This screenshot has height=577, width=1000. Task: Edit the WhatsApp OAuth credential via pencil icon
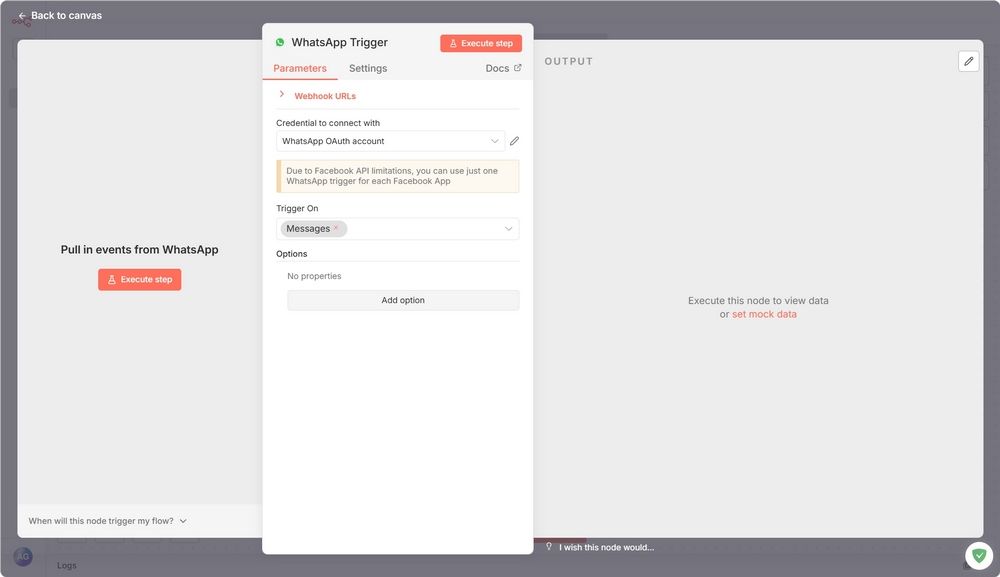tap(514, 140)
